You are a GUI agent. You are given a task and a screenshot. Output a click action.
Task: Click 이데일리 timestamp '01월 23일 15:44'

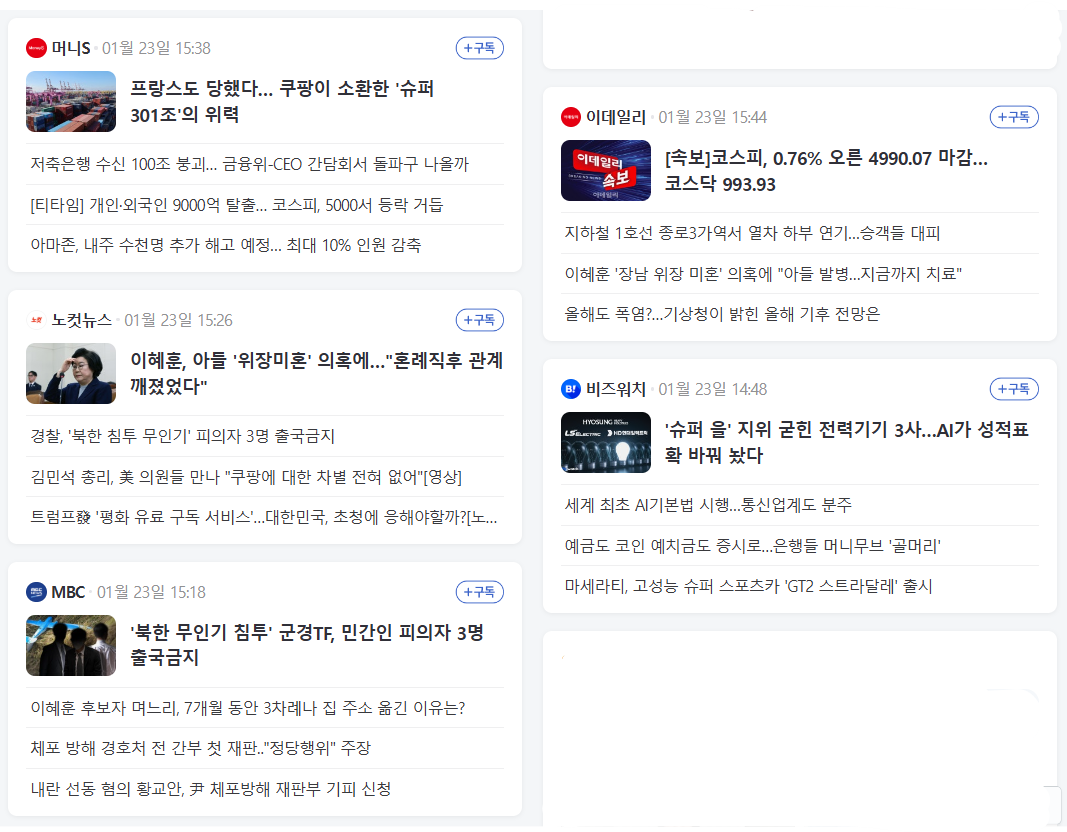[712, 117]
